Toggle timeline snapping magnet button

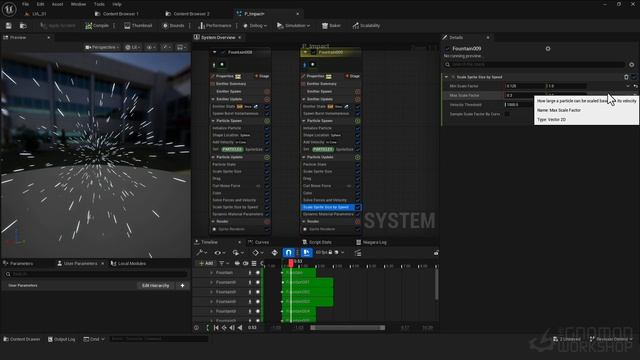(x=288, y=253)
